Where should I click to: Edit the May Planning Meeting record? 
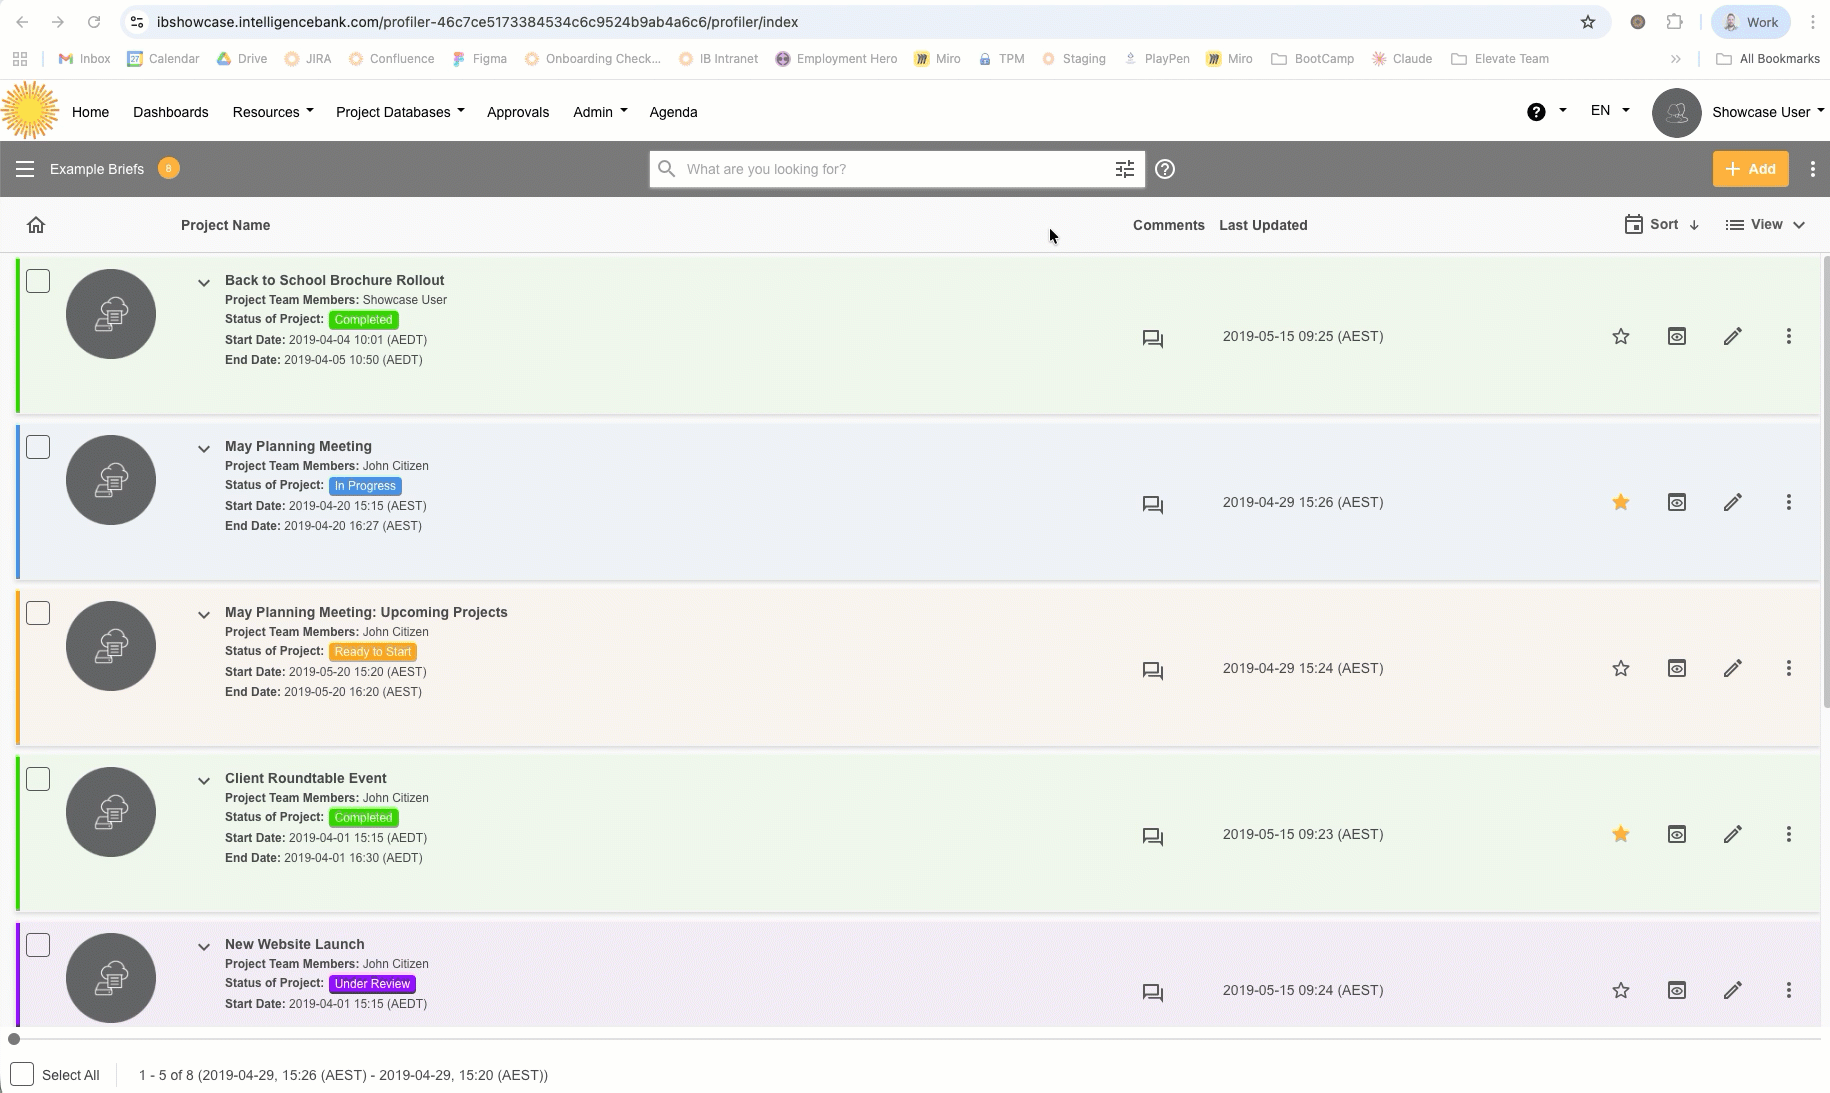1732,502
